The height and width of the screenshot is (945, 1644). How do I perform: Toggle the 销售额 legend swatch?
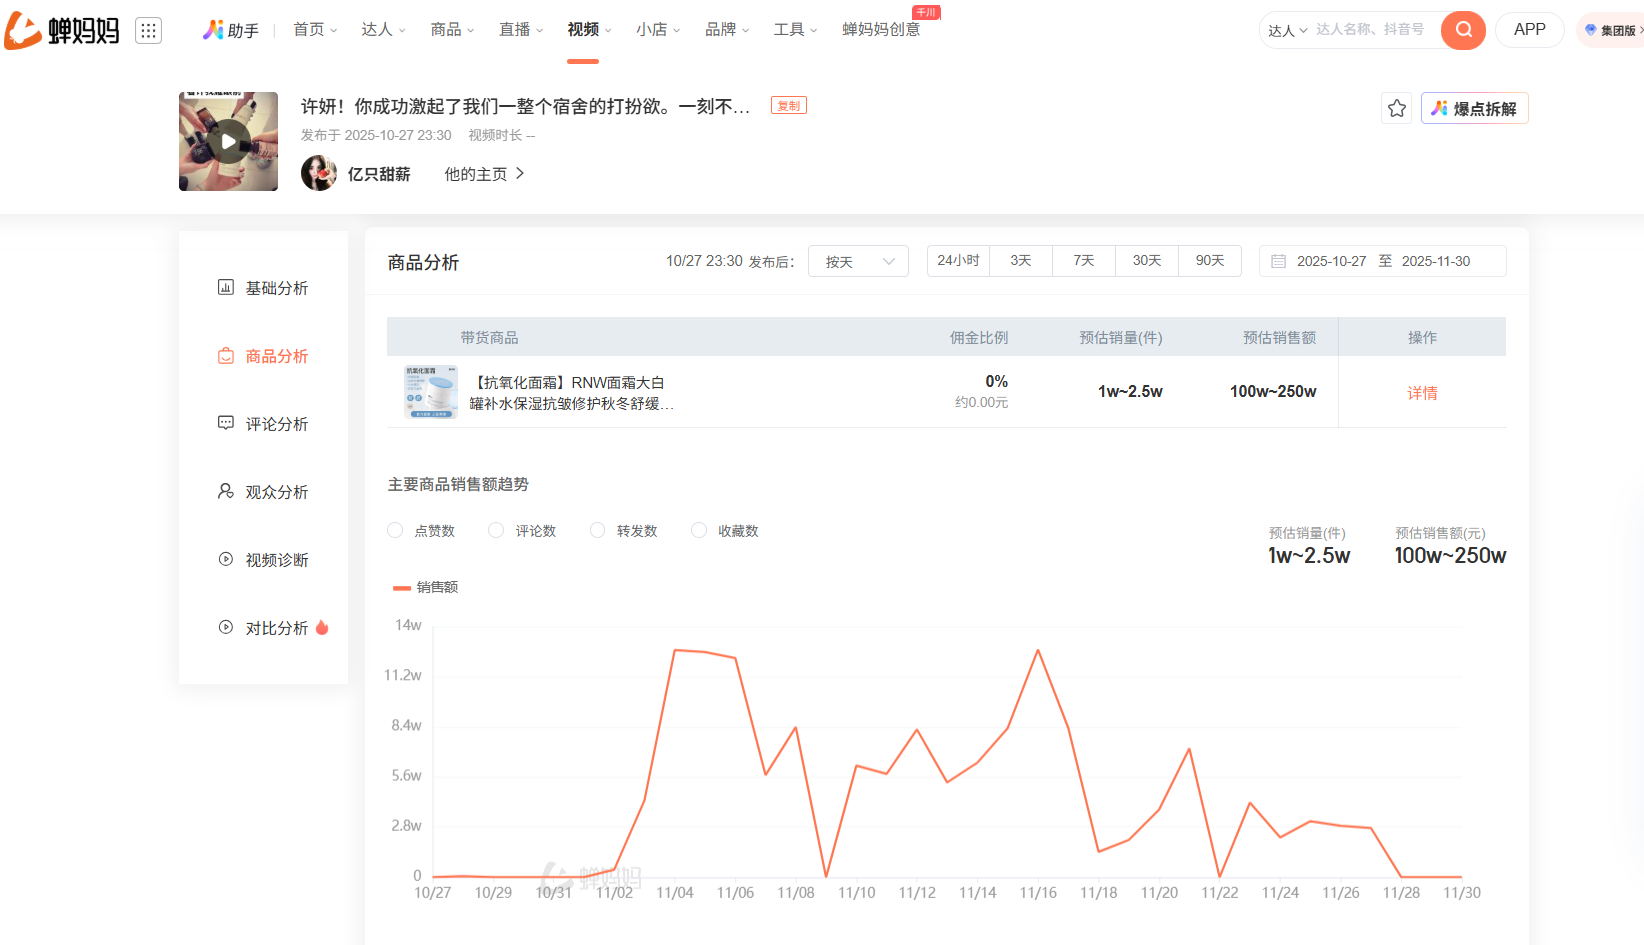[402, 588]
